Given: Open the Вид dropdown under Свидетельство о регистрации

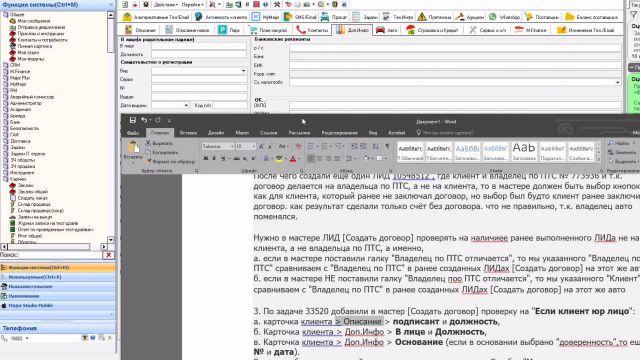Looking at the screenshot, I should click(243, 71).
